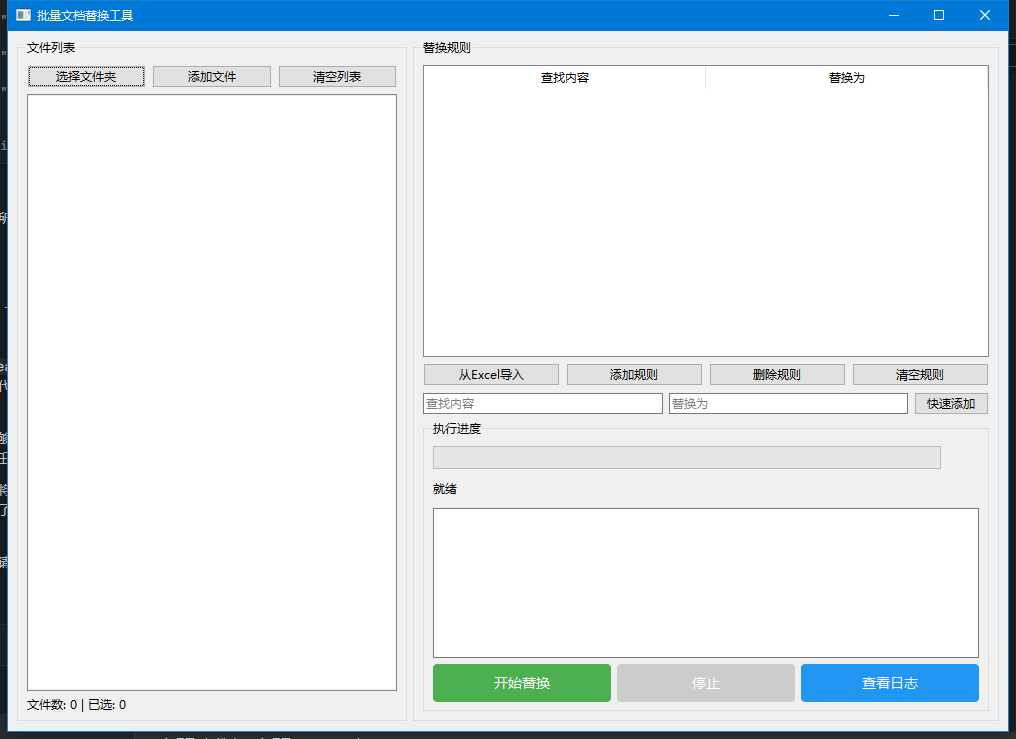This screenshot has width=1016, height=739.
Task: Start replacing with green 开始替换 button
Action: pyautogui.click(x=522, y=683)
